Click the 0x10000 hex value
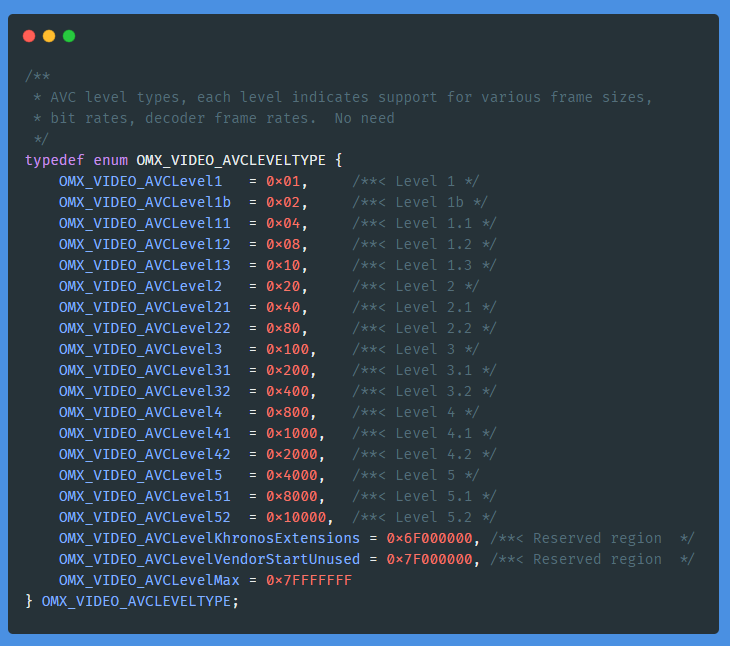The width and height of the screenshot is (730, 646). [295, 517]
